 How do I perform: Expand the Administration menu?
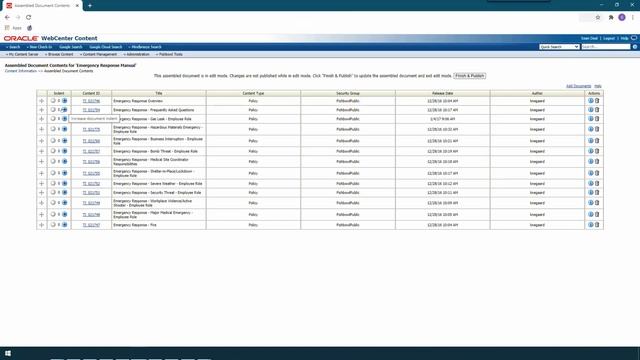click(136, 54)
